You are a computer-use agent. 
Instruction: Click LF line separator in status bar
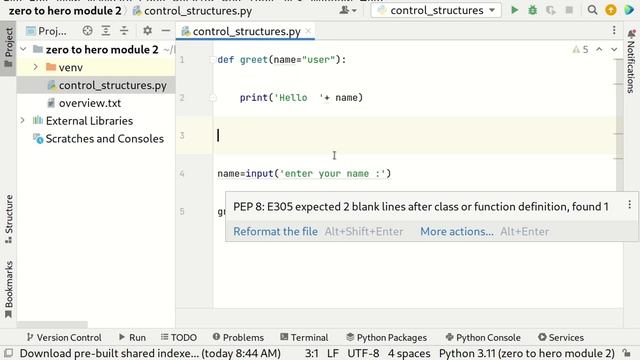[333, 353]
